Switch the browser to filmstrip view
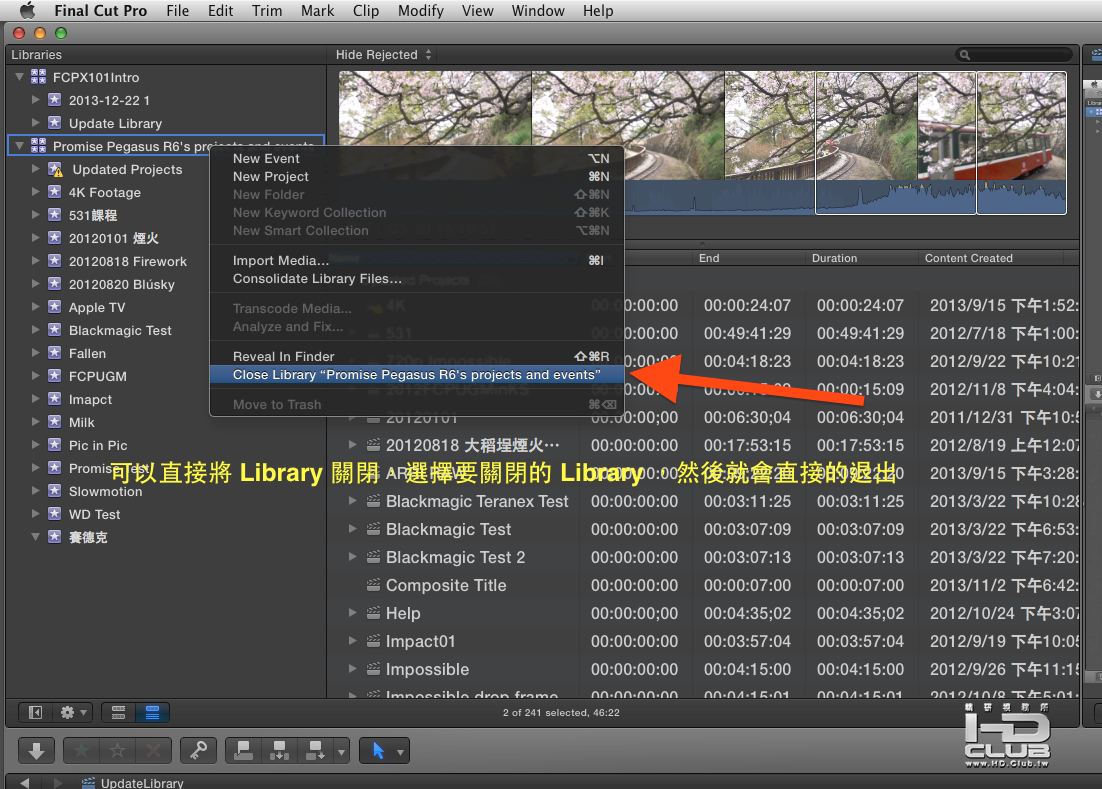 coord(119,712)
